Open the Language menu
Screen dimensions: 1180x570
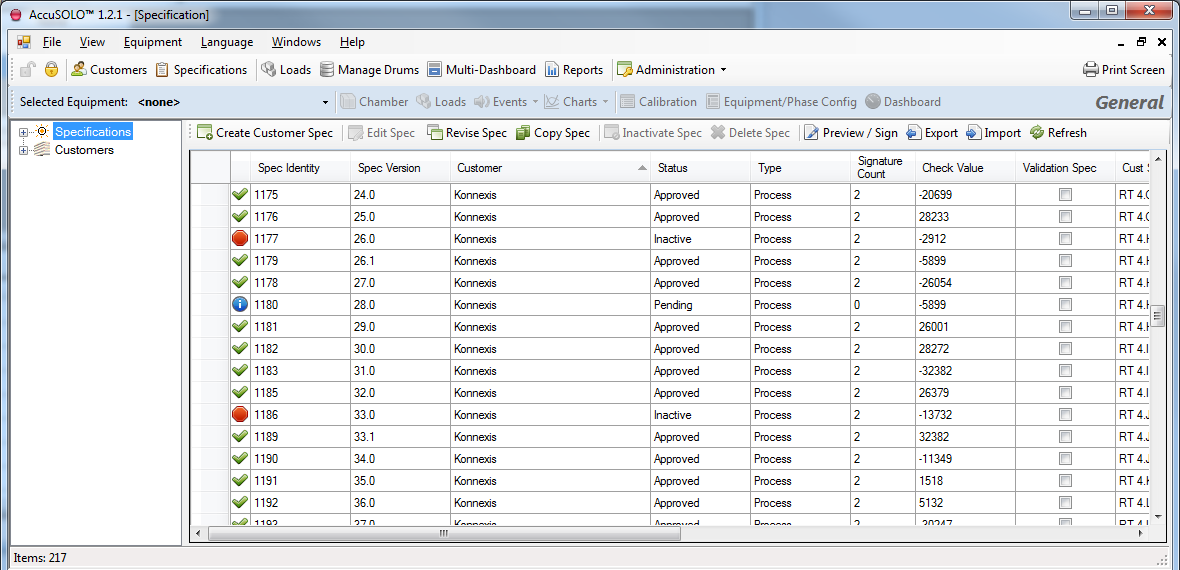pyautogui.click(x=226, y=42)
